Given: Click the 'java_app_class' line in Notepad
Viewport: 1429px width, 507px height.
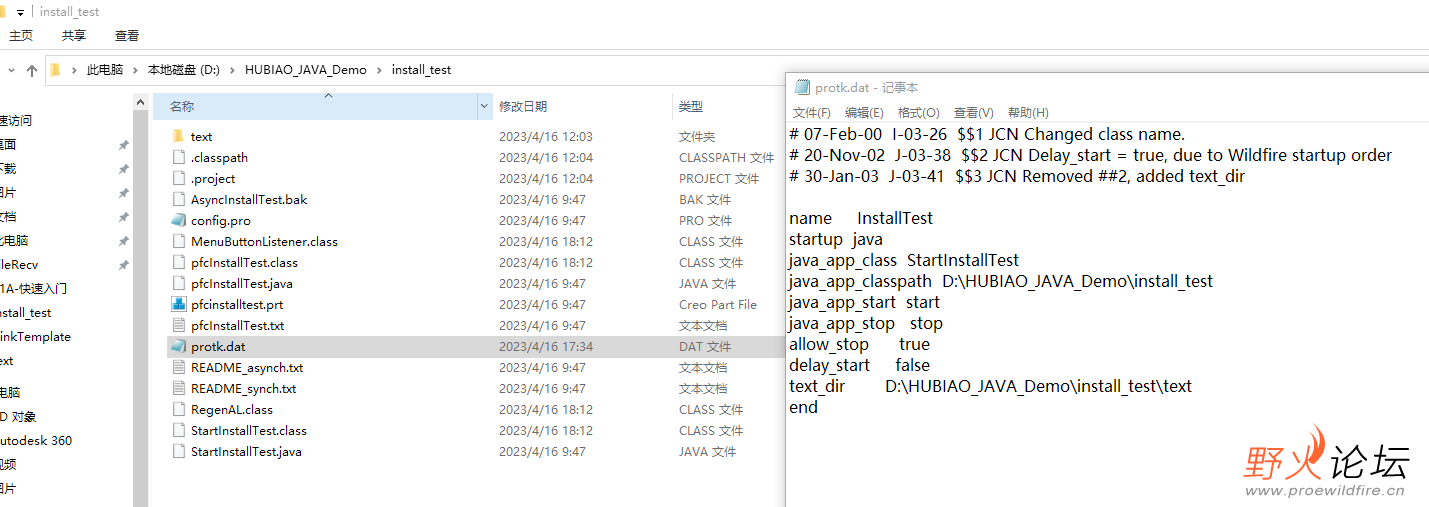Looking at the screenshot, I should click(904, 260).
